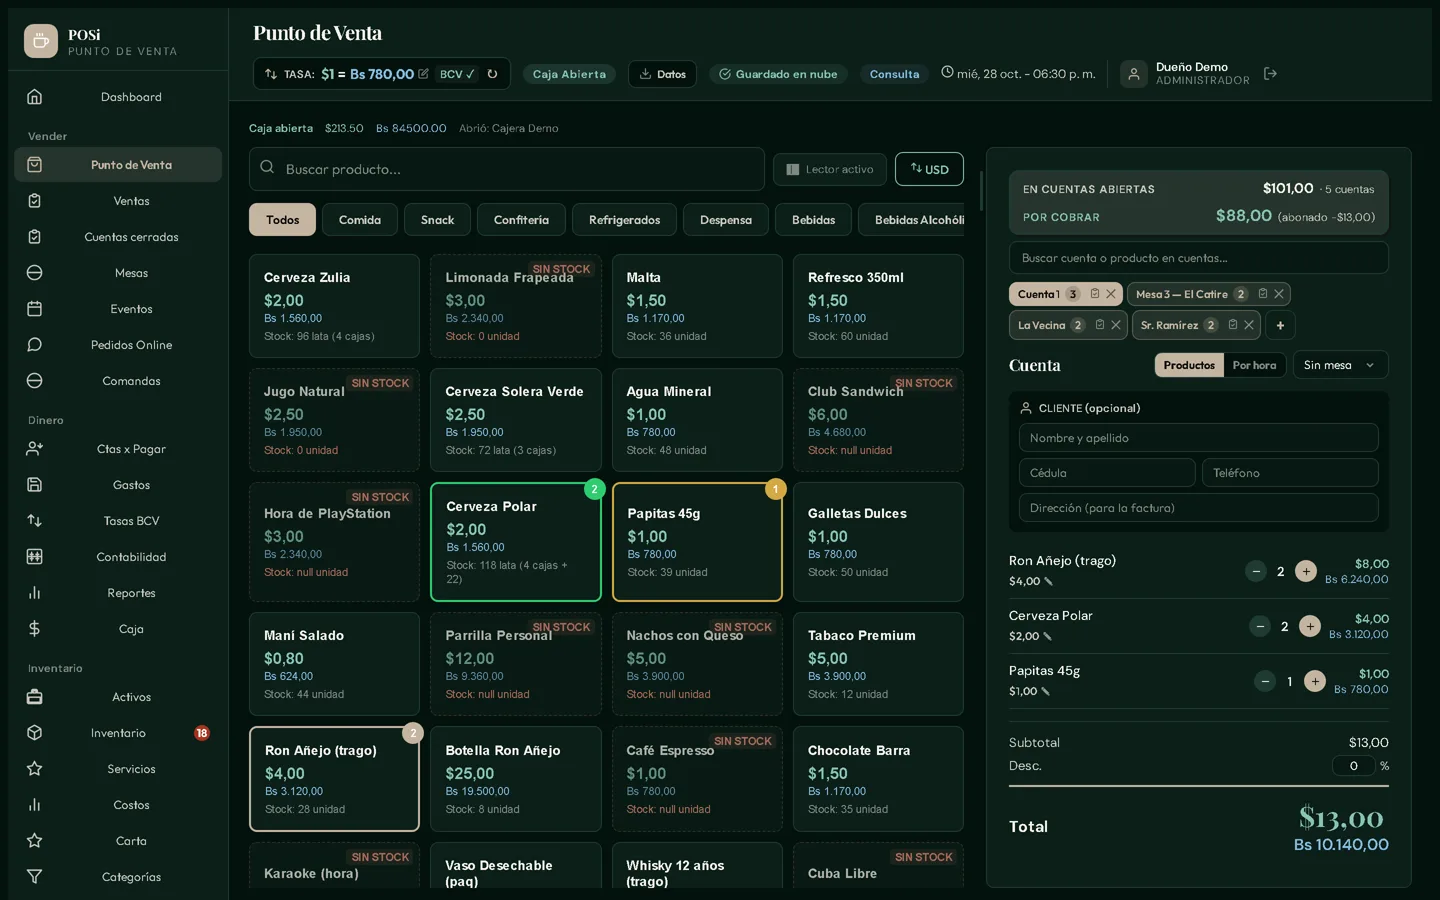The height and width of the screenshot is (900, 1440).
Task: Click the discount percentage field
Action: 1354,766
